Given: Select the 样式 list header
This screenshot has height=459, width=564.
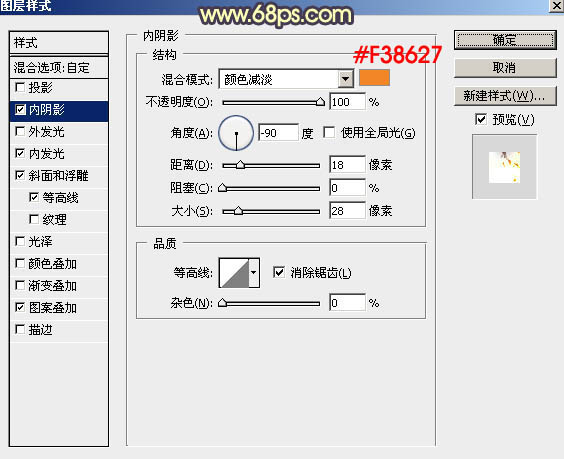Looking at the screenshot, I should 59,43.
